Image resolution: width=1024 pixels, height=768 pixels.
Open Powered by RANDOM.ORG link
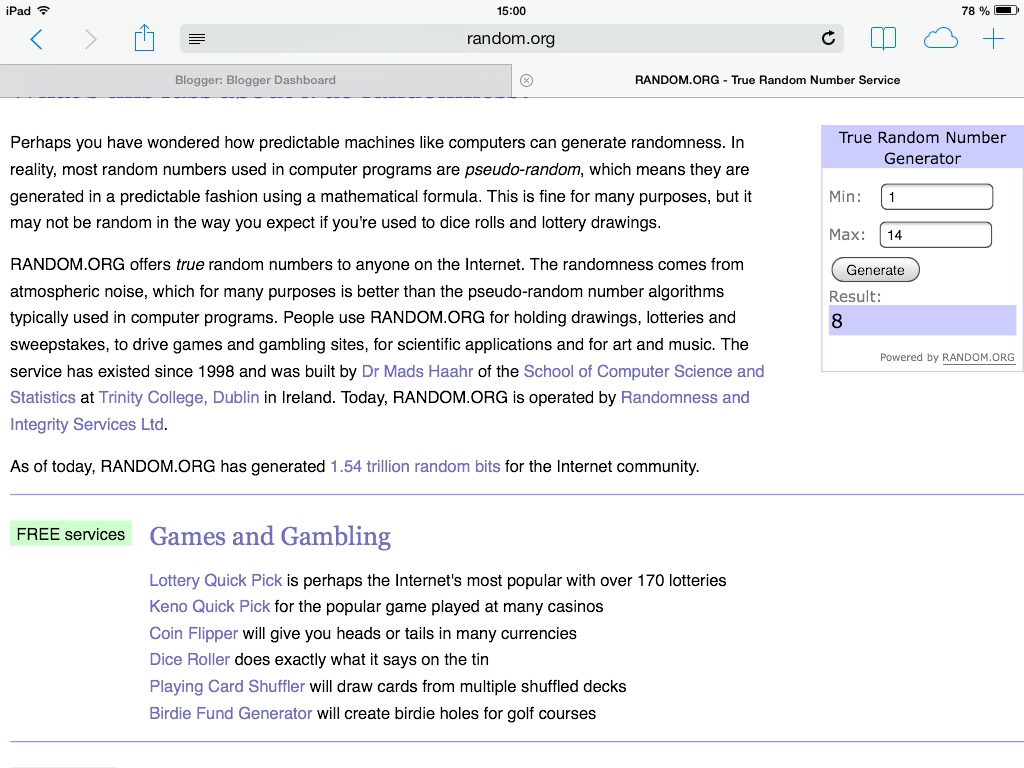[978, 357]
